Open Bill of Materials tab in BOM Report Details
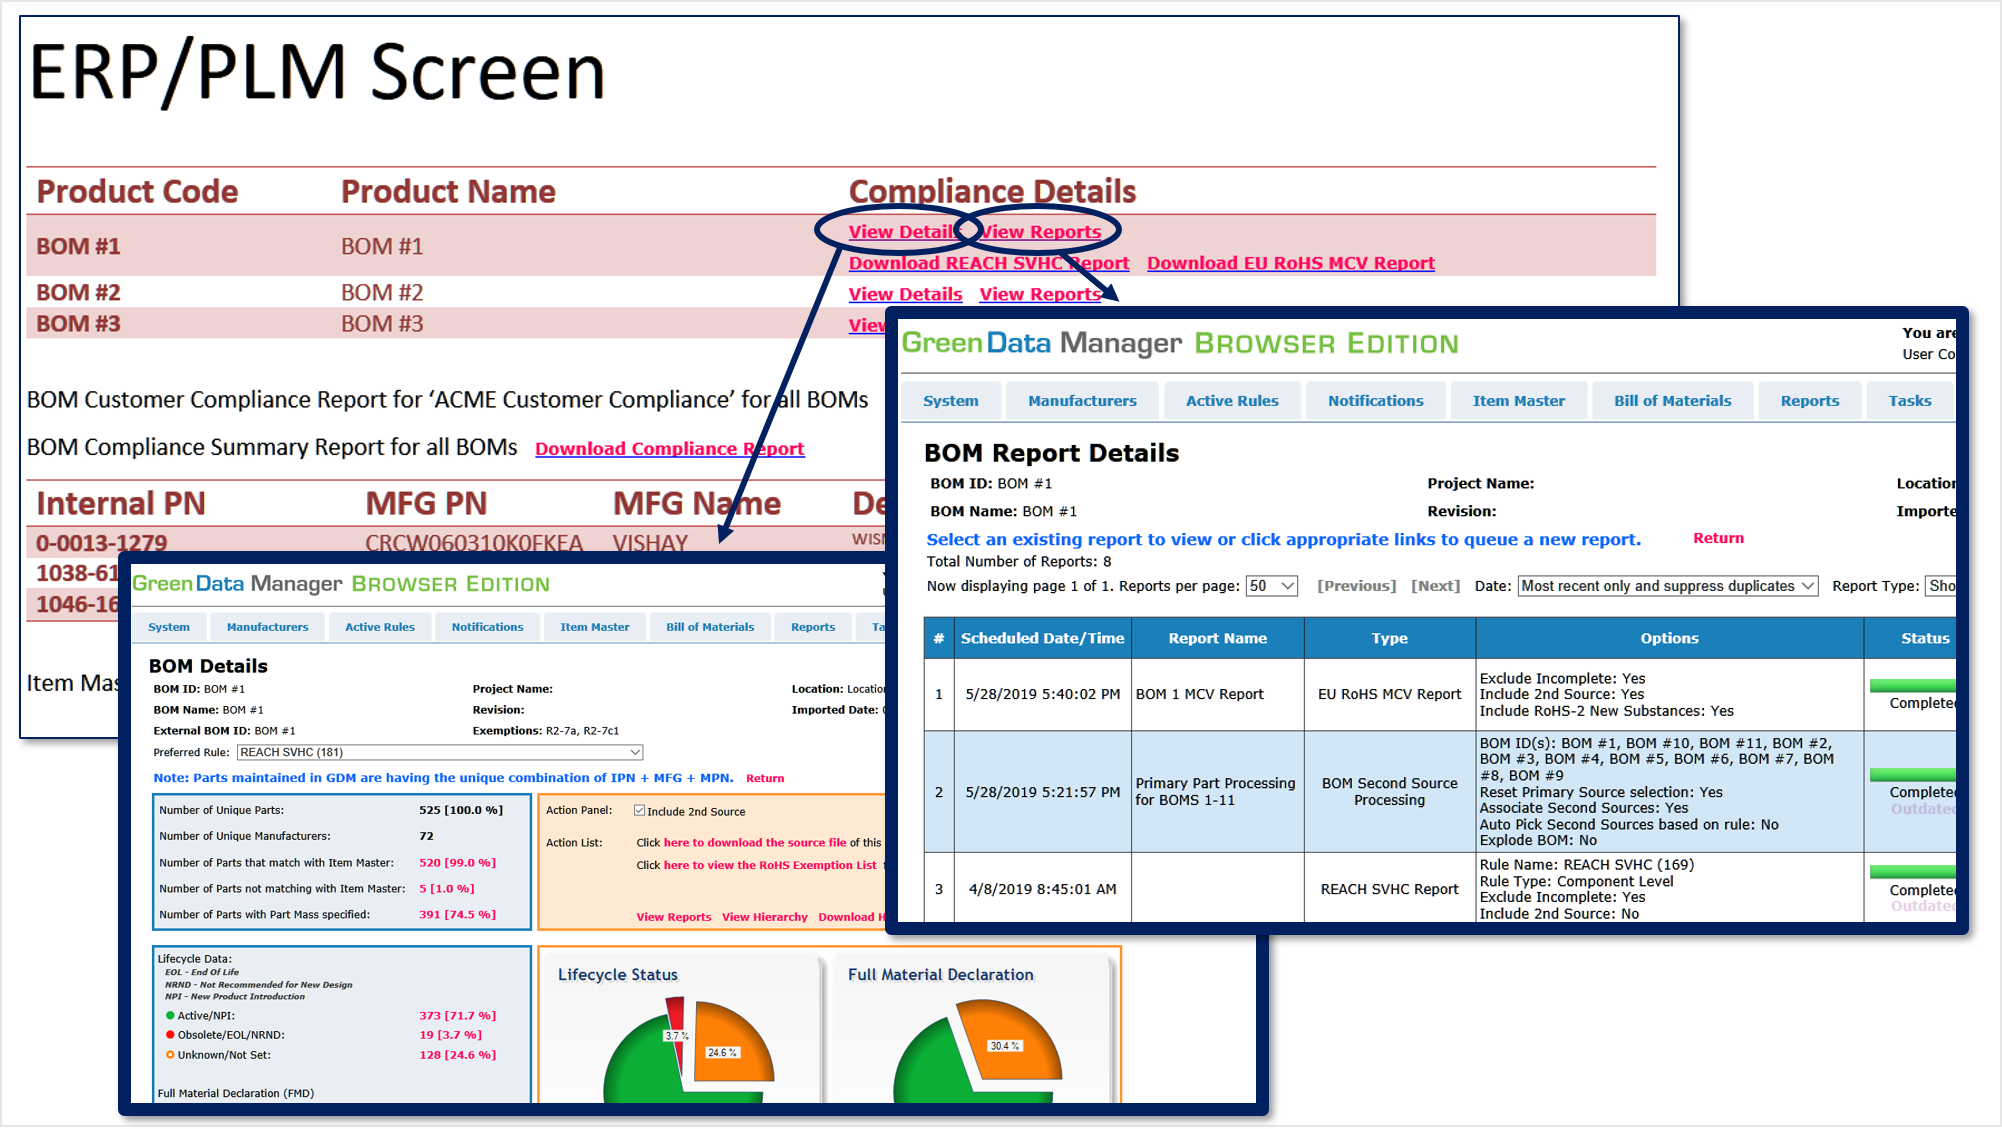The height and width of the screenshot is (1129, 2002). (1672, 401)
